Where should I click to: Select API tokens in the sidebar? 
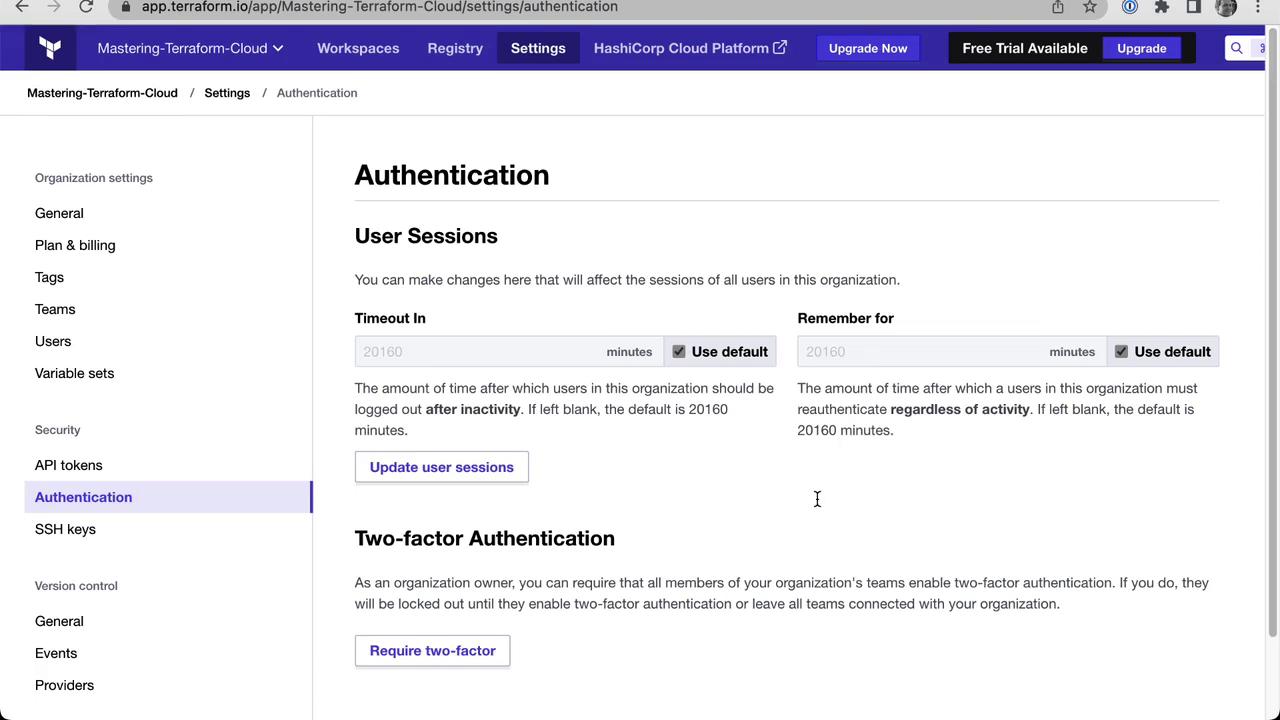68,465
